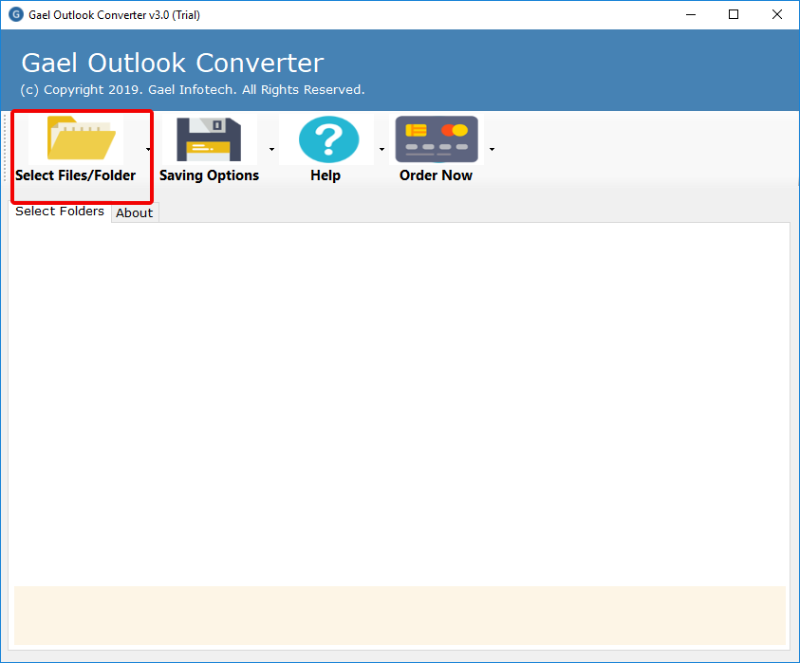The width and height of the screenshot is (800, 663).
Task: Expand the Help dropdown arrow
Action: click(382, 150)
